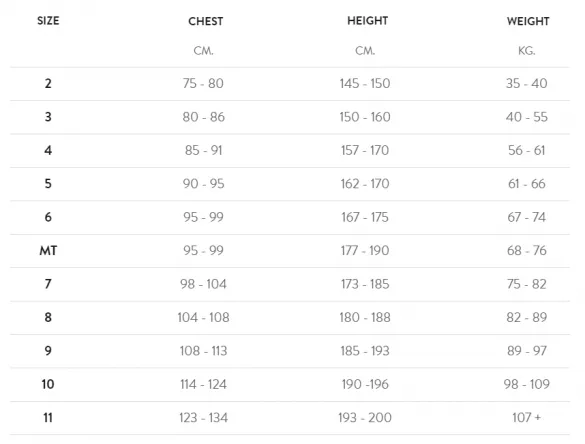585x444 pixels.
Task: Select height value 150 - 160
Action: point(365,117)
